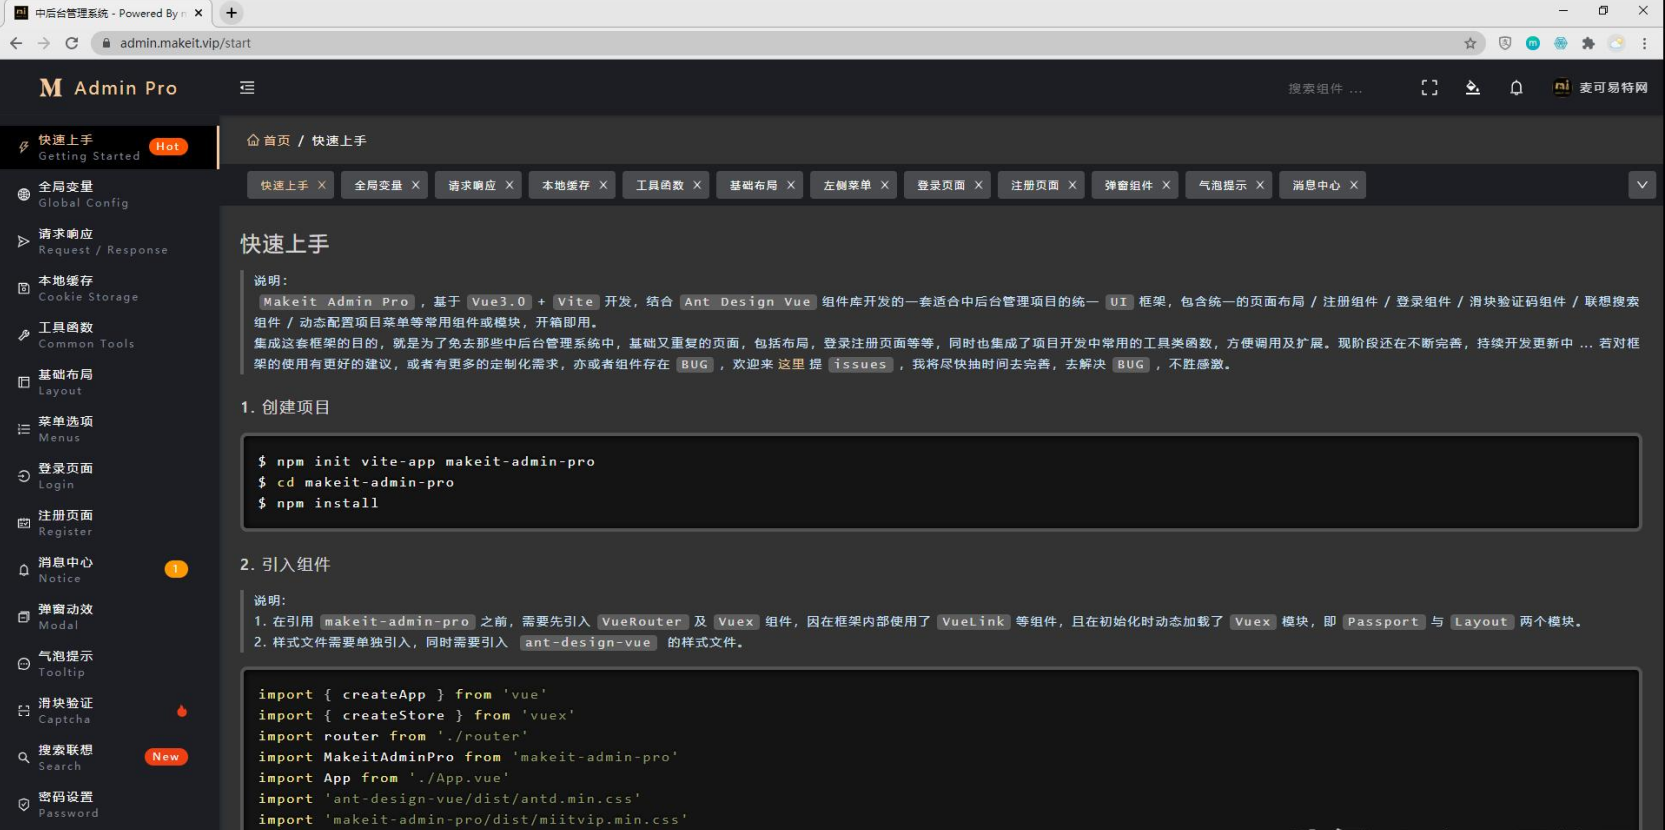The width and height of the screenshot is (1665, 830).
Task: Open browser three-dot menu
Action: [x=1644, y=43]
